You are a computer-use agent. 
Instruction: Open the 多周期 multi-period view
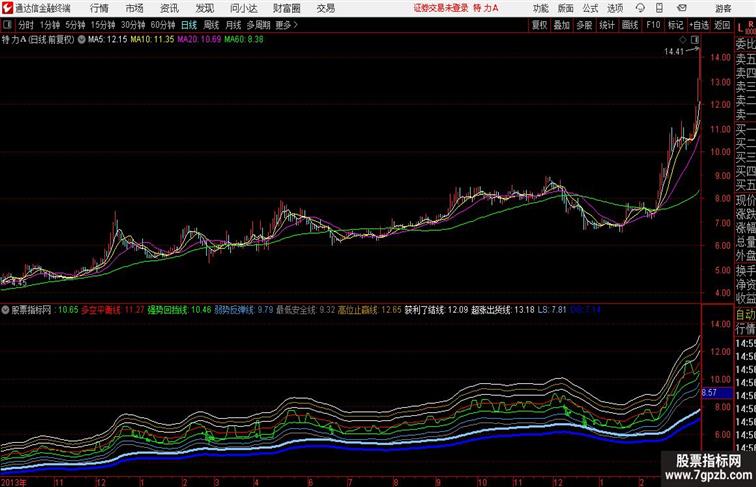tap(258, 25)
